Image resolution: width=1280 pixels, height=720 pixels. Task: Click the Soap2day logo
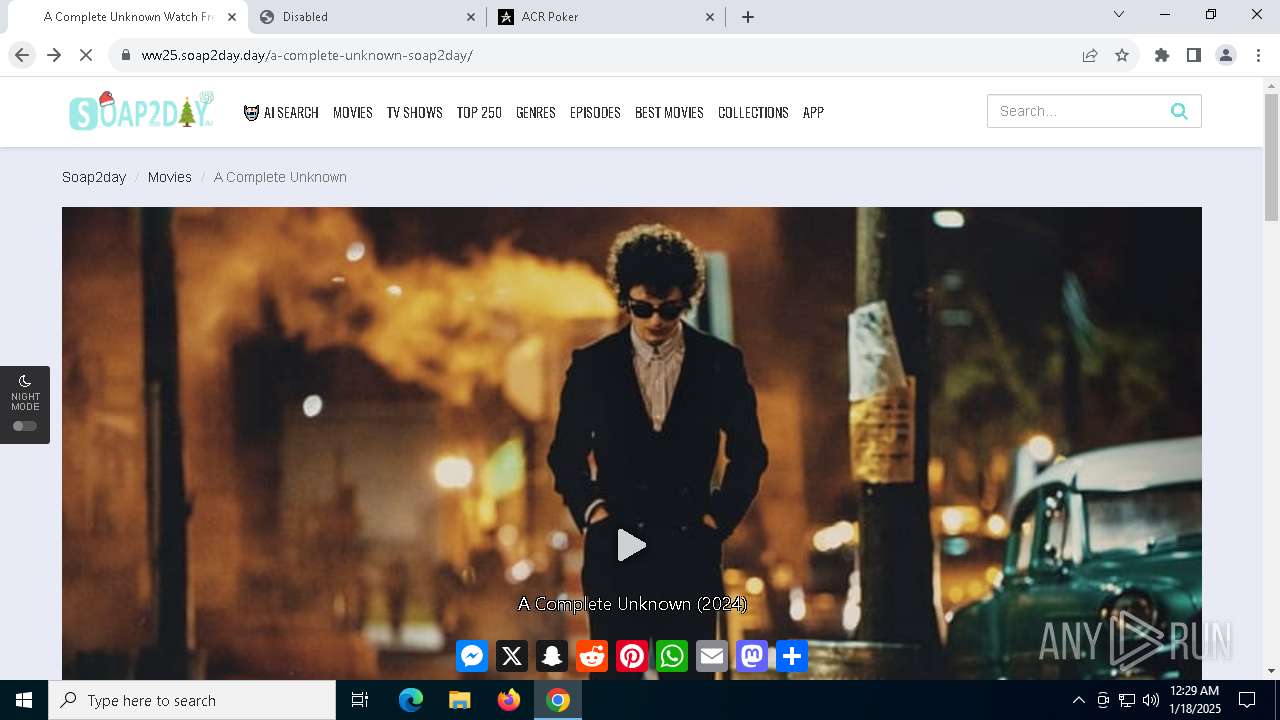(142, 111)
